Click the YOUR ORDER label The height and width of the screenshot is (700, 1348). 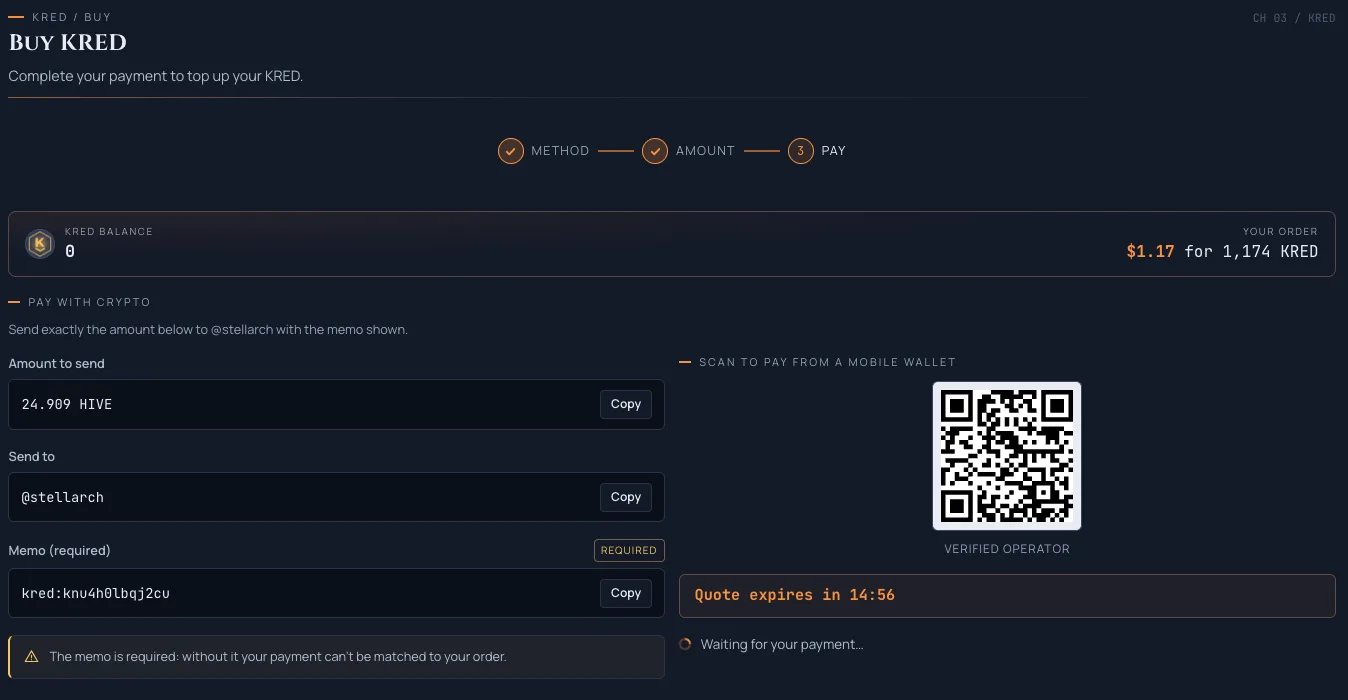coord(1280,231)
